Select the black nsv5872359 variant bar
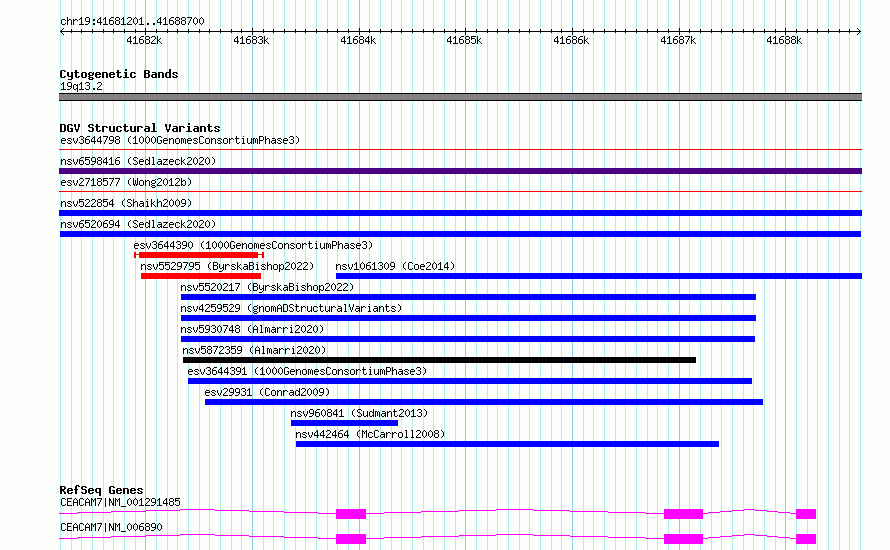The width and height of the screenshot is (890, 550). tap(439, 360)
